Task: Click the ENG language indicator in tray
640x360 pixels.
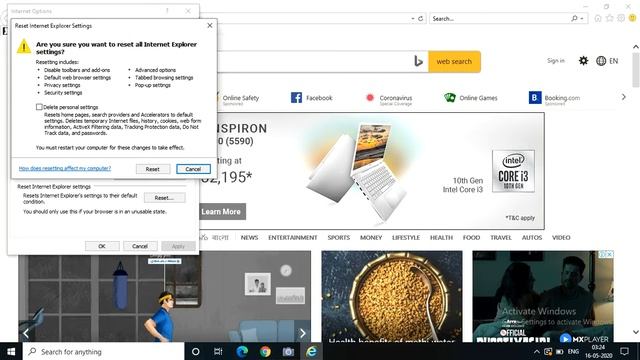Action: pos(573,351)
